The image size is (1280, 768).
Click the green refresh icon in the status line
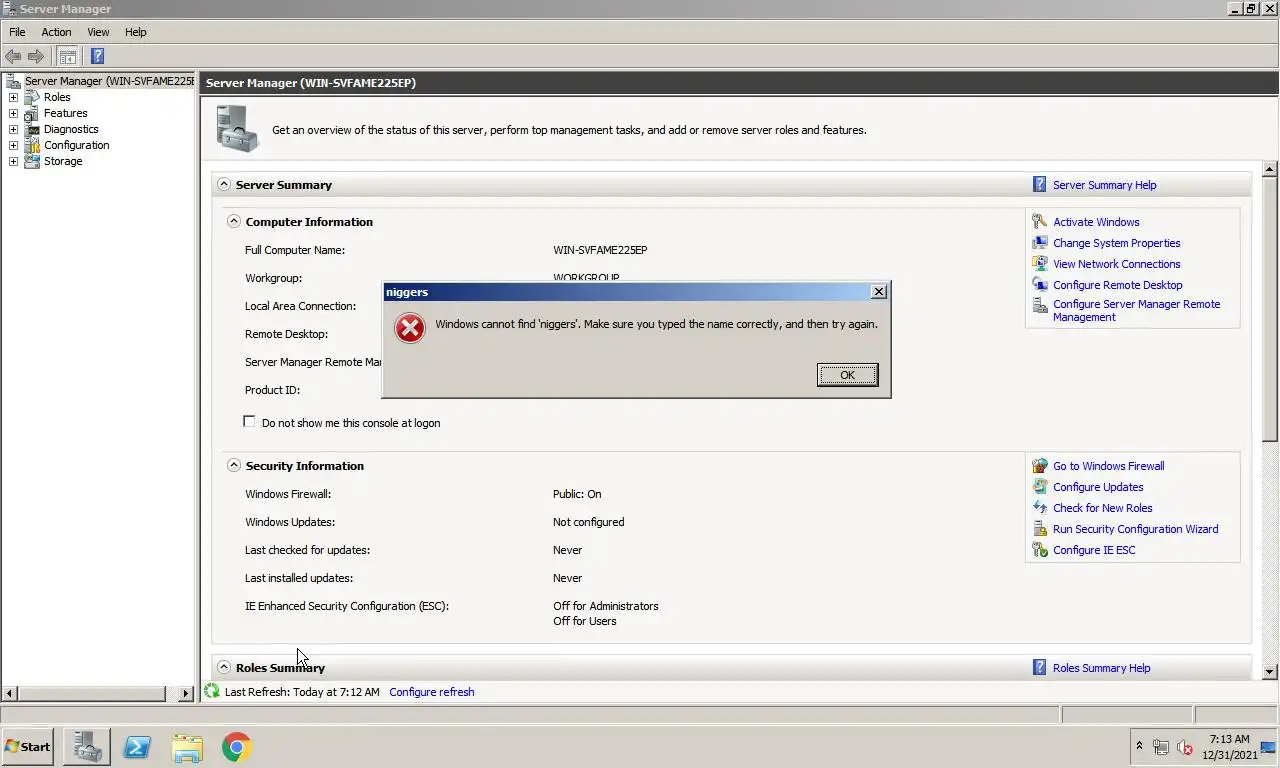click(212, 691)
